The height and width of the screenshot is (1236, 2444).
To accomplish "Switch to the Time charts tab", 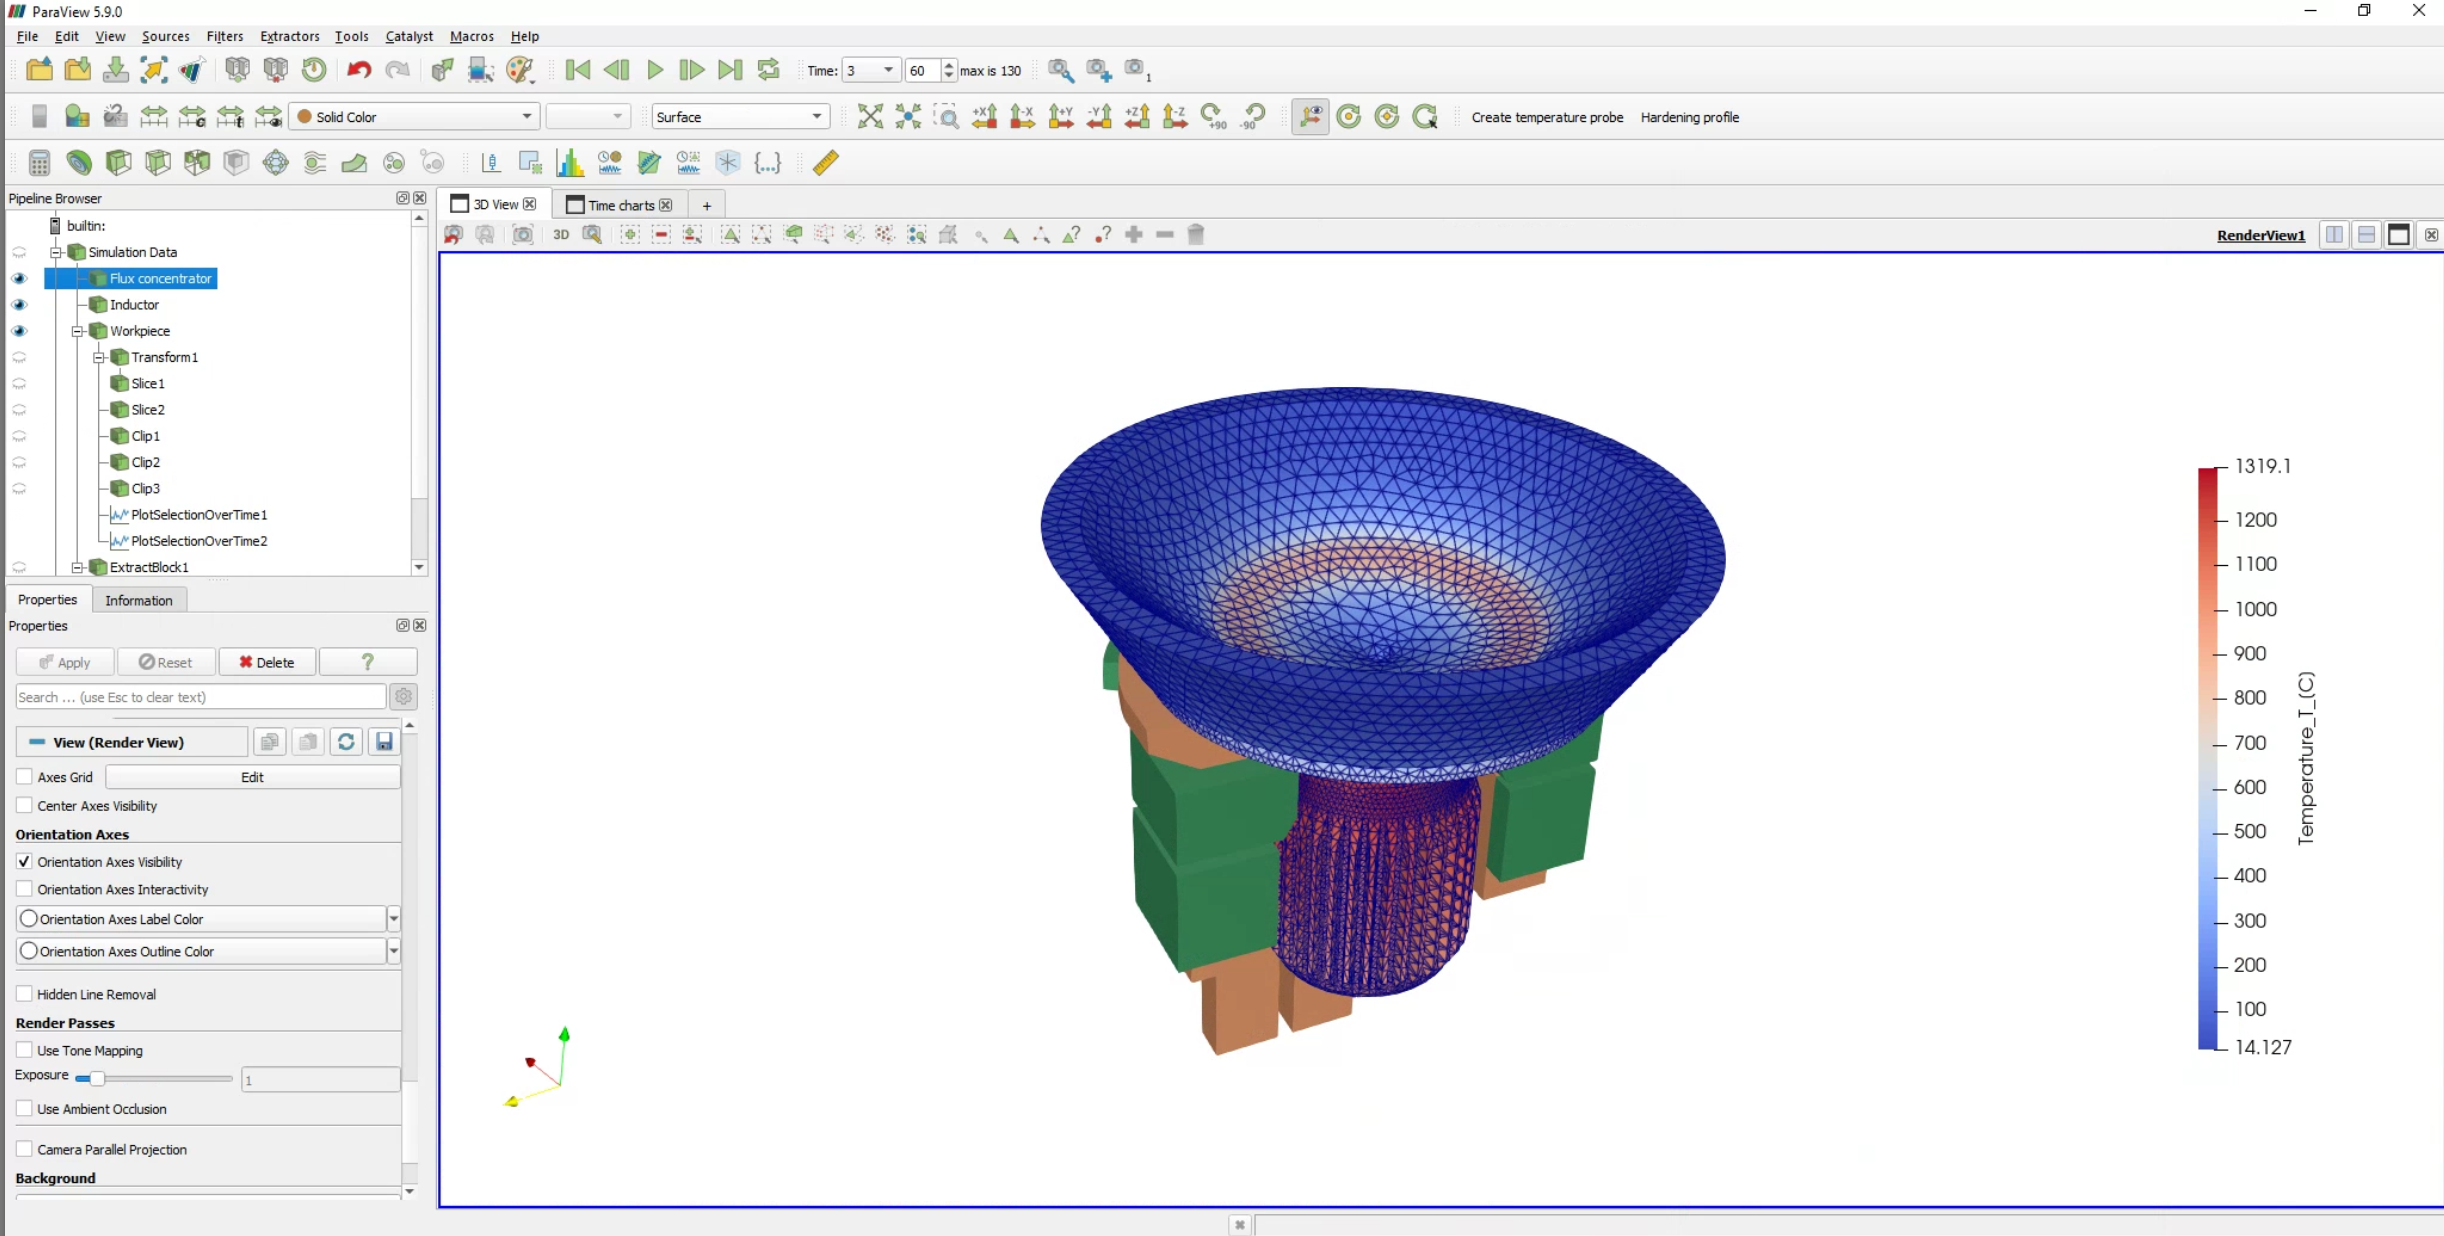I will click(x=619, y=205).
